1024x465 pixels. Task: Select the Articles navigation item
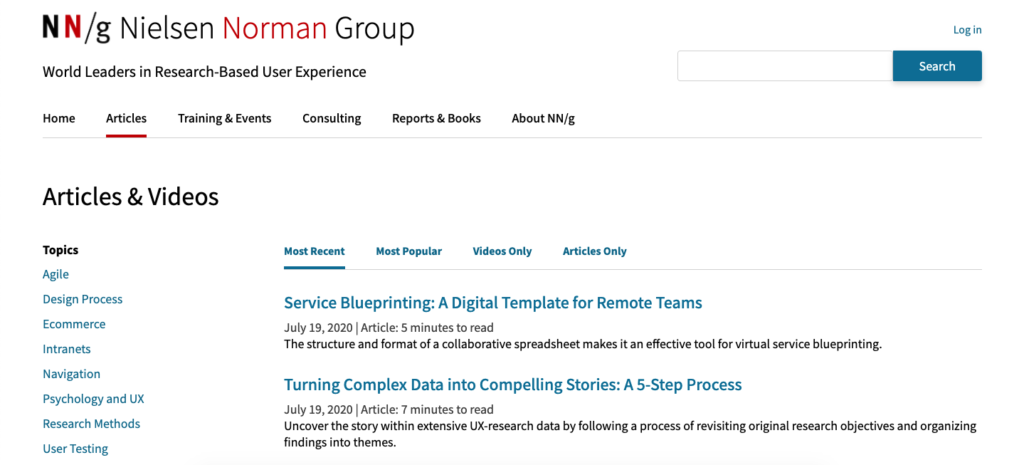tap(126, 118)
